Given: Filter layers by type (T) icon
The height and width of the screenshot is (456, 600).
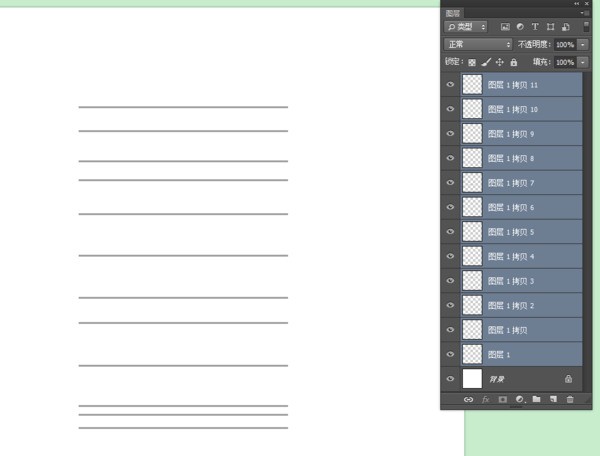Looking at the screenshot, I should (x=535, y=27).
